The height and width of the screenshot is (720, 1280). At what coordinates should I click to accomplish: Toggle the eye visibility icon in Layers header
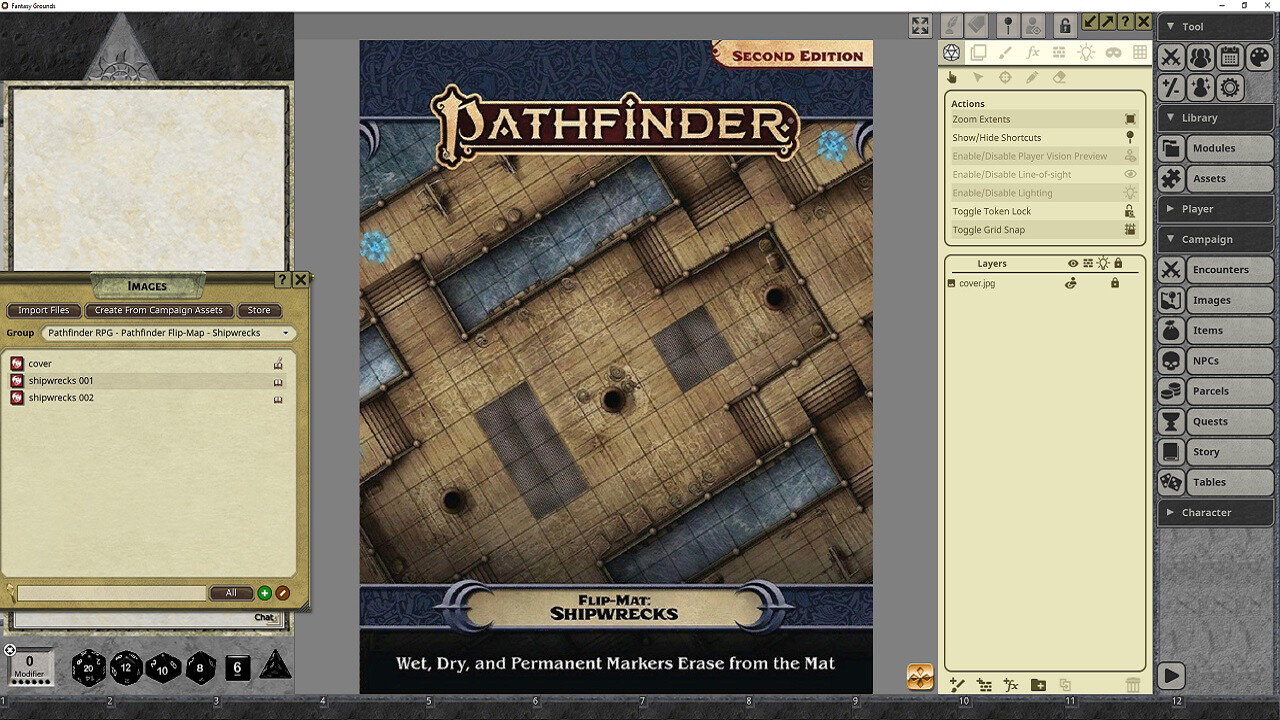tap(1073, 263)
